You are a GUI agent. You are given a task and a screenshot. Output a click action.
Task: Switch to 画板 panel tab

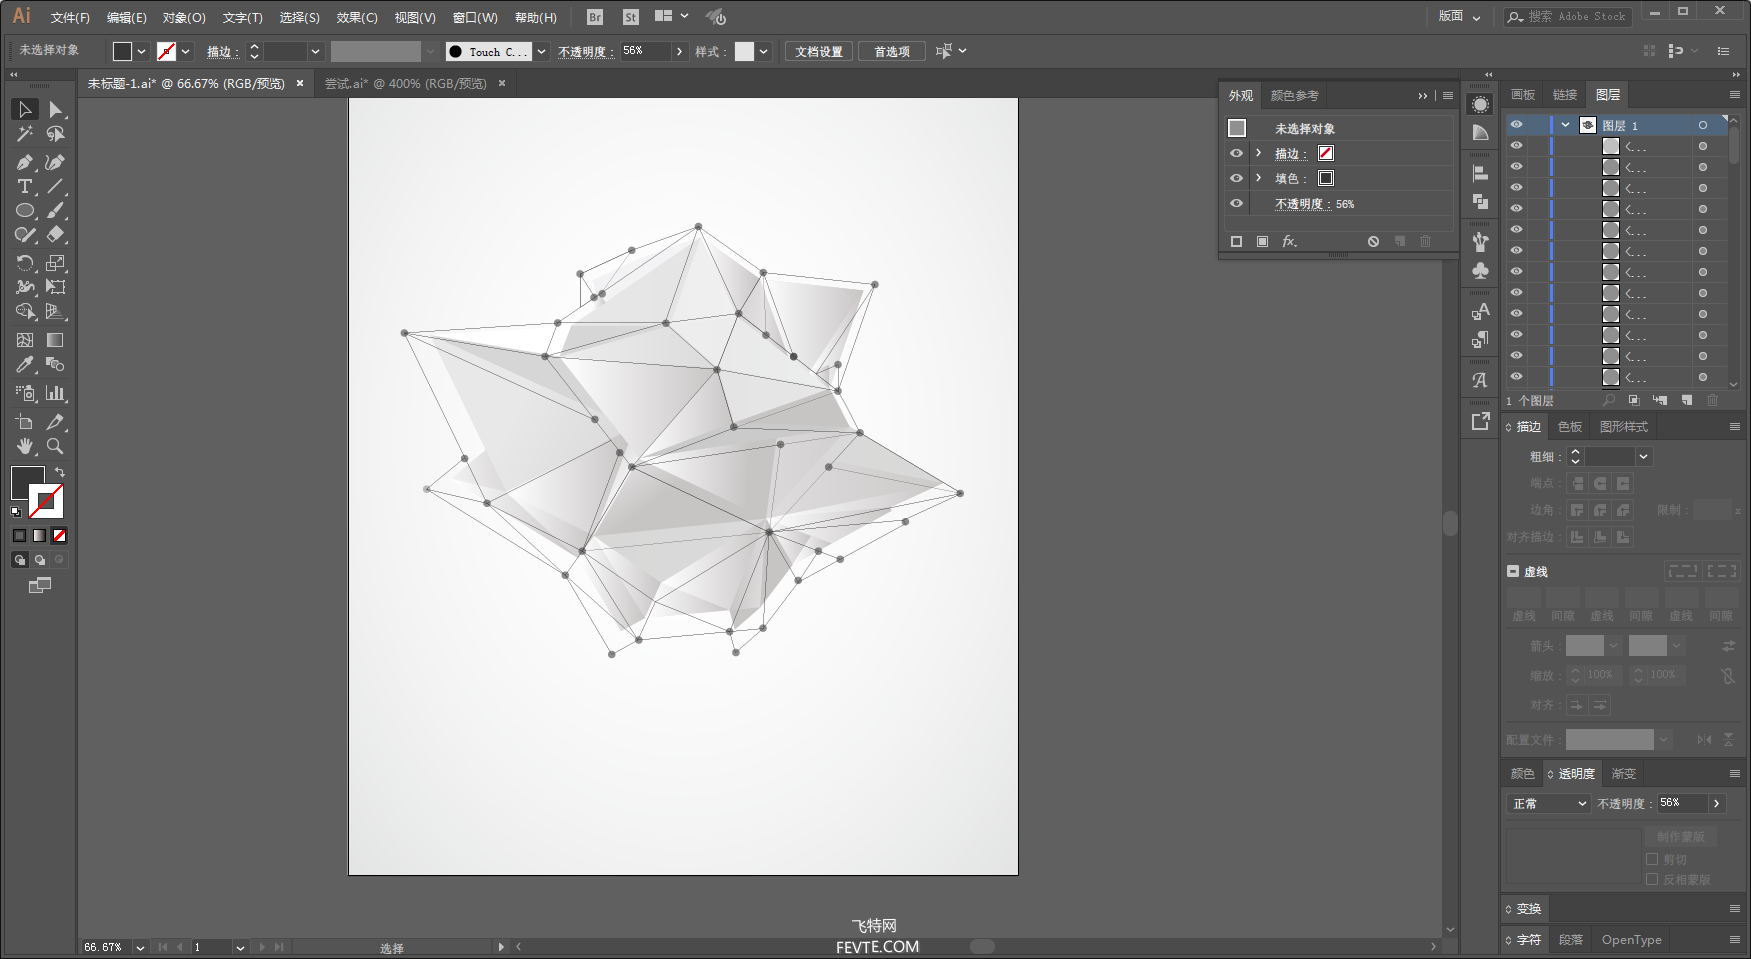(1523, 94)
